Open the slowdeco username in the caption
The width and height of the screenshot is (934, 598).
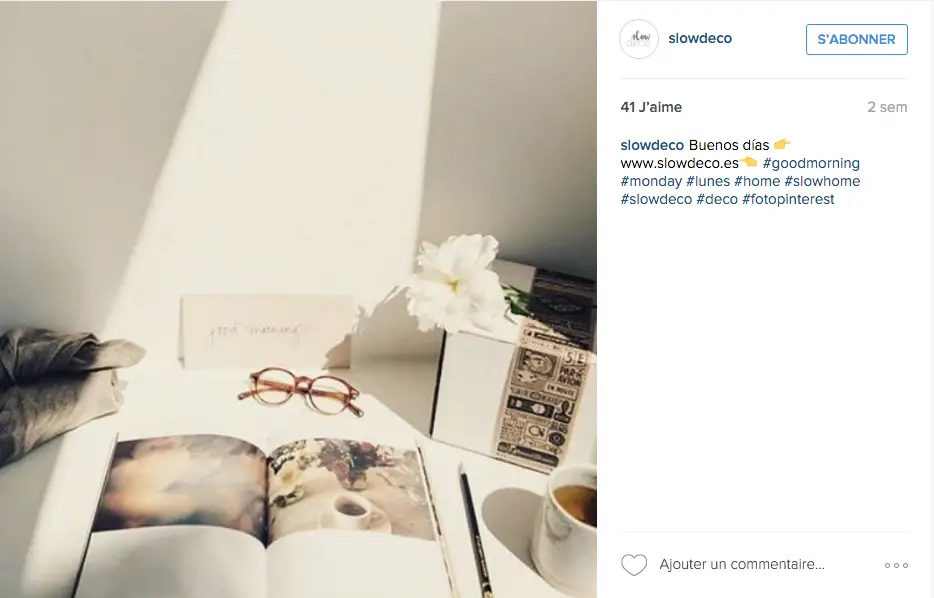coord(652,145)
